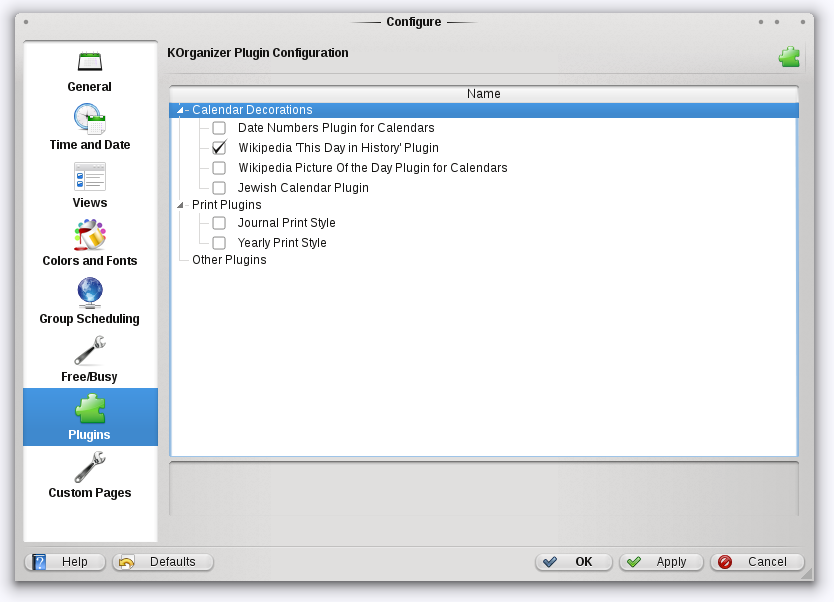This screenshot has width=834, height=602.
Task: Click the red Cancel icon
Action: [x=724, y=562]
